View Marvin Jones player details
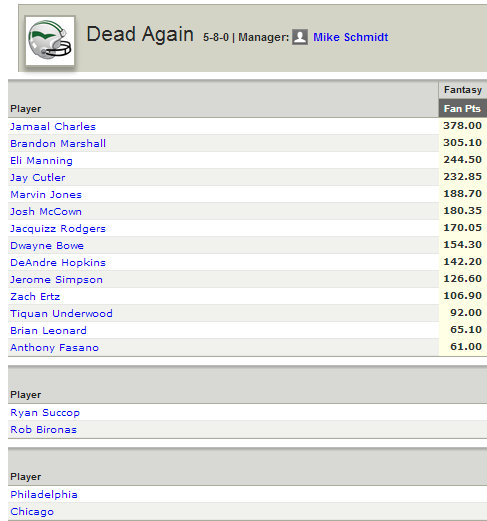The image size is (487, 521). [46, 195]
